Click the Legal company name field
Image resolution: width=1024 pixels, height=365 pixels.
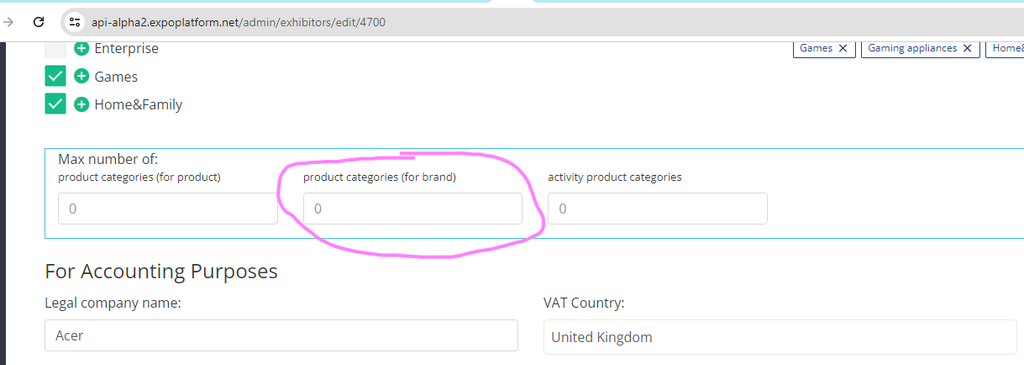pos(281,336)
